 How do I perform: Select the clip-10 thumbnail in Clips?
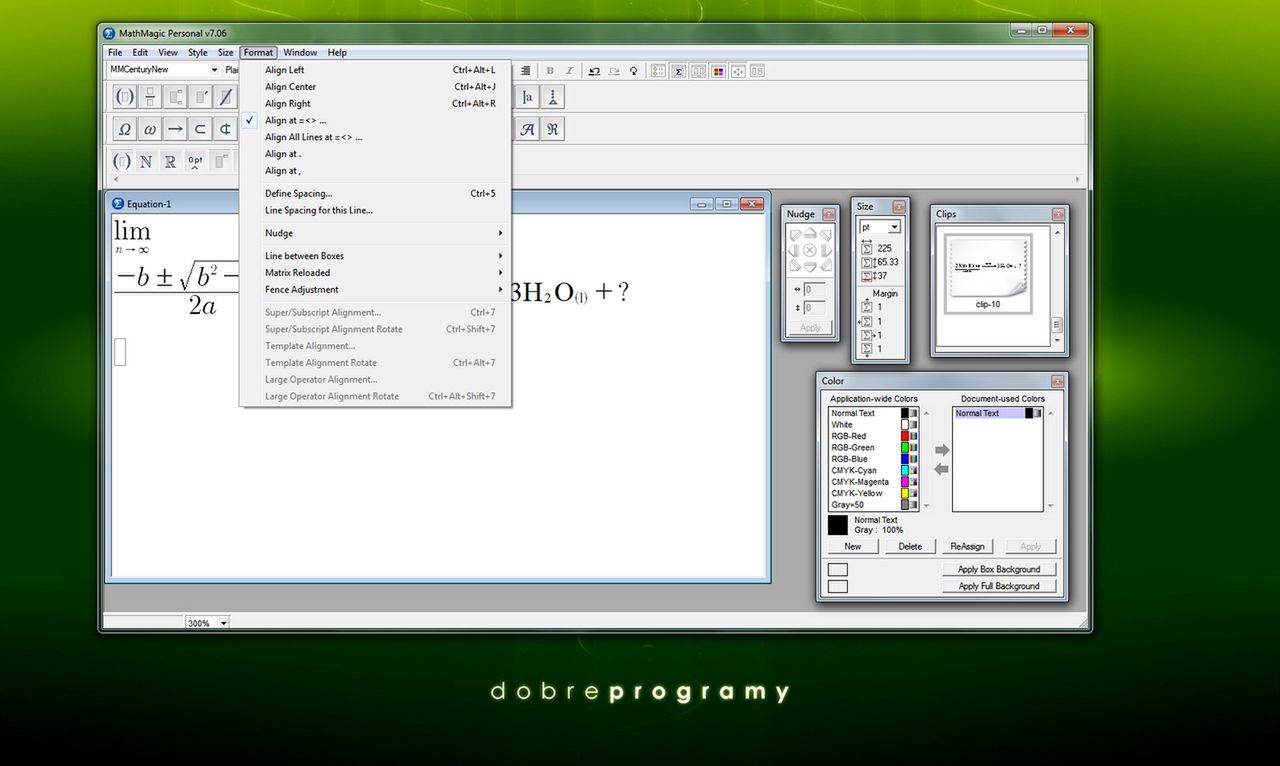pyautogui.click(x=988, y=272)
